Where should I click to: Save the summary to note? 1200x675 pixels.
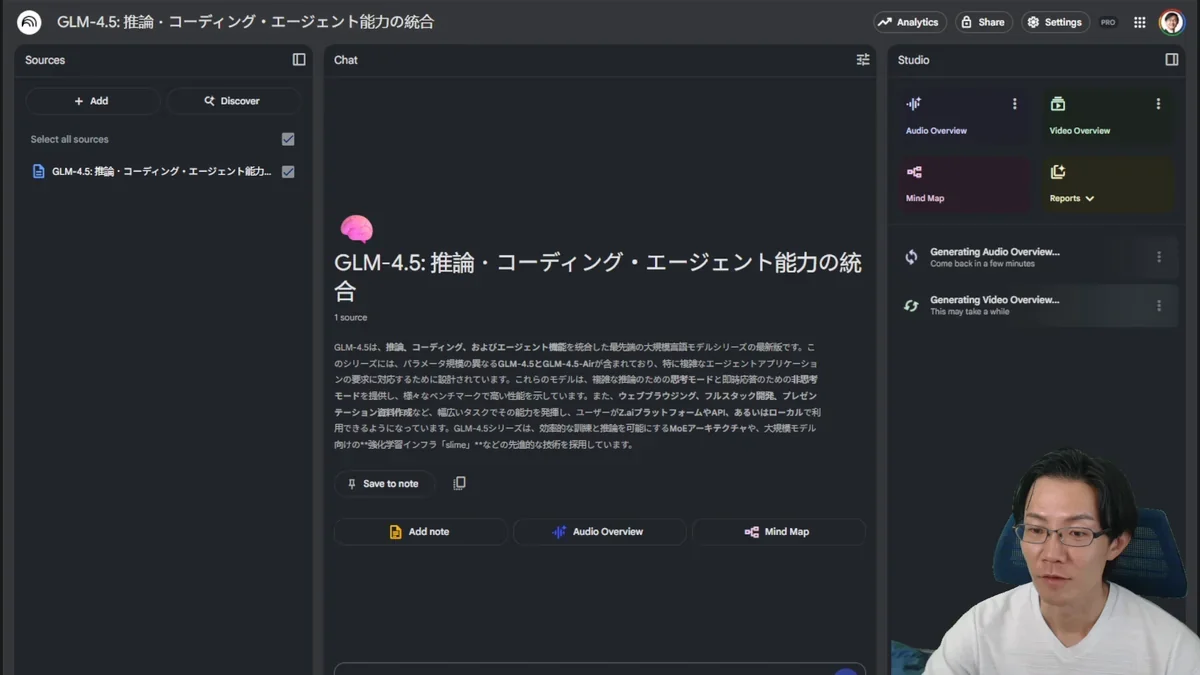(384, 484)
